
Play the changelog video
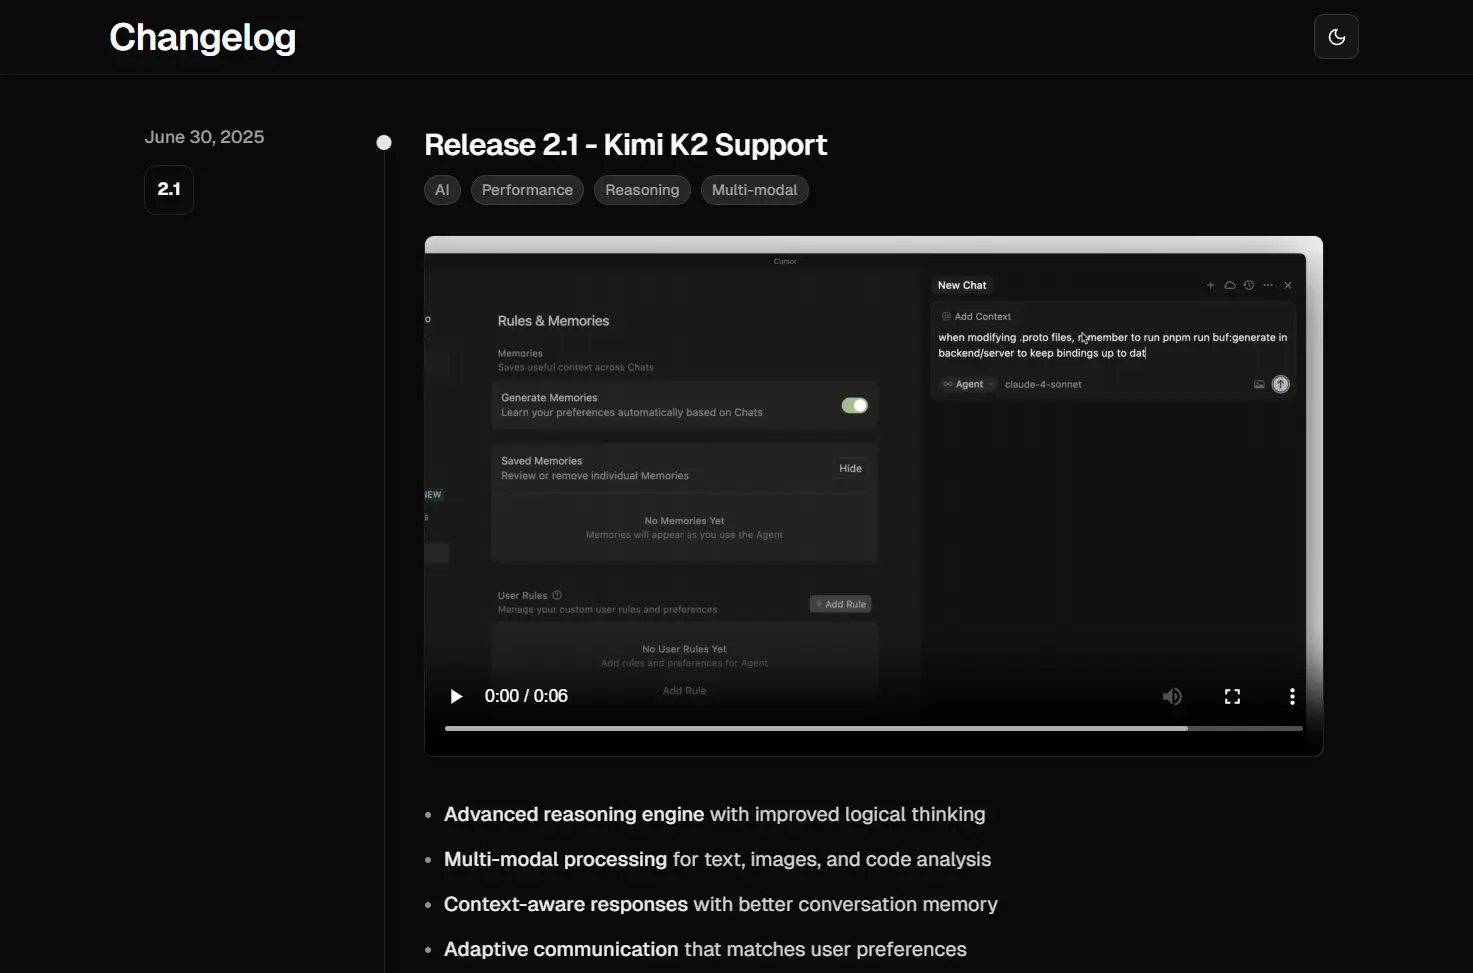(x=456, y=696)
